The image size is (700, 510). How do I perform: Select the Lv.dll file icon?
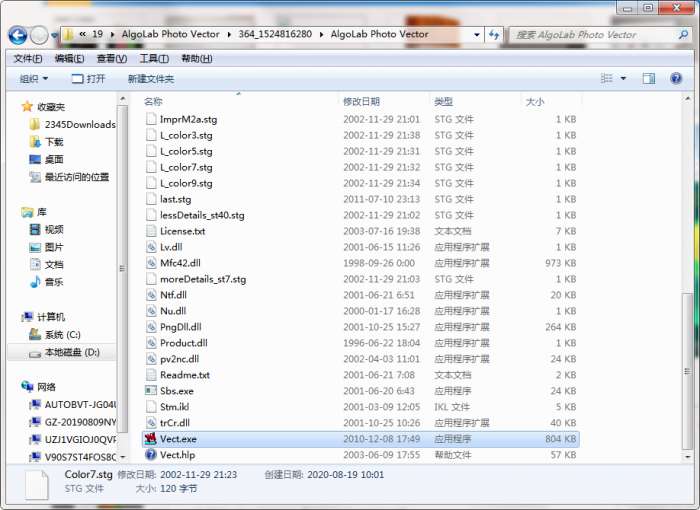pos(151,247)
